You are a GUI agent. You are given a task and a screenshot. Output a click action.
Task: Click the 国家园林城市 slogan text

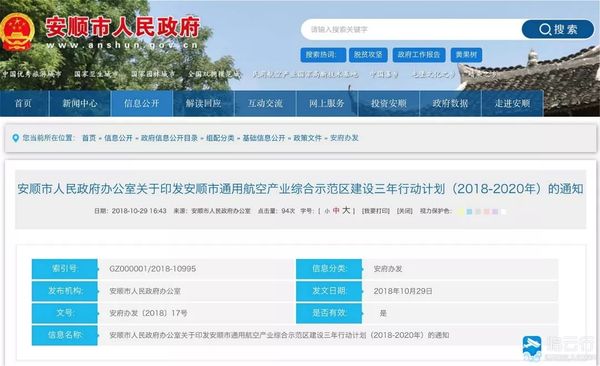tap(153, 74)
